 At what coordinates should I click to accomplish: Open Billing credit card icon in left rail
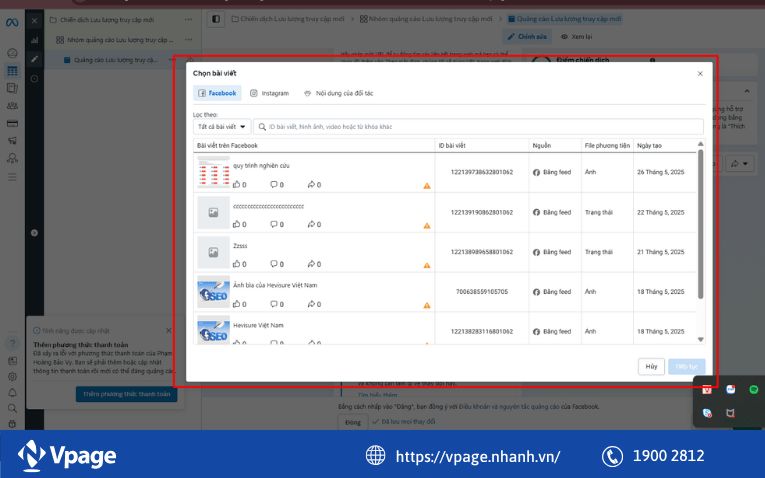[12, 123]
